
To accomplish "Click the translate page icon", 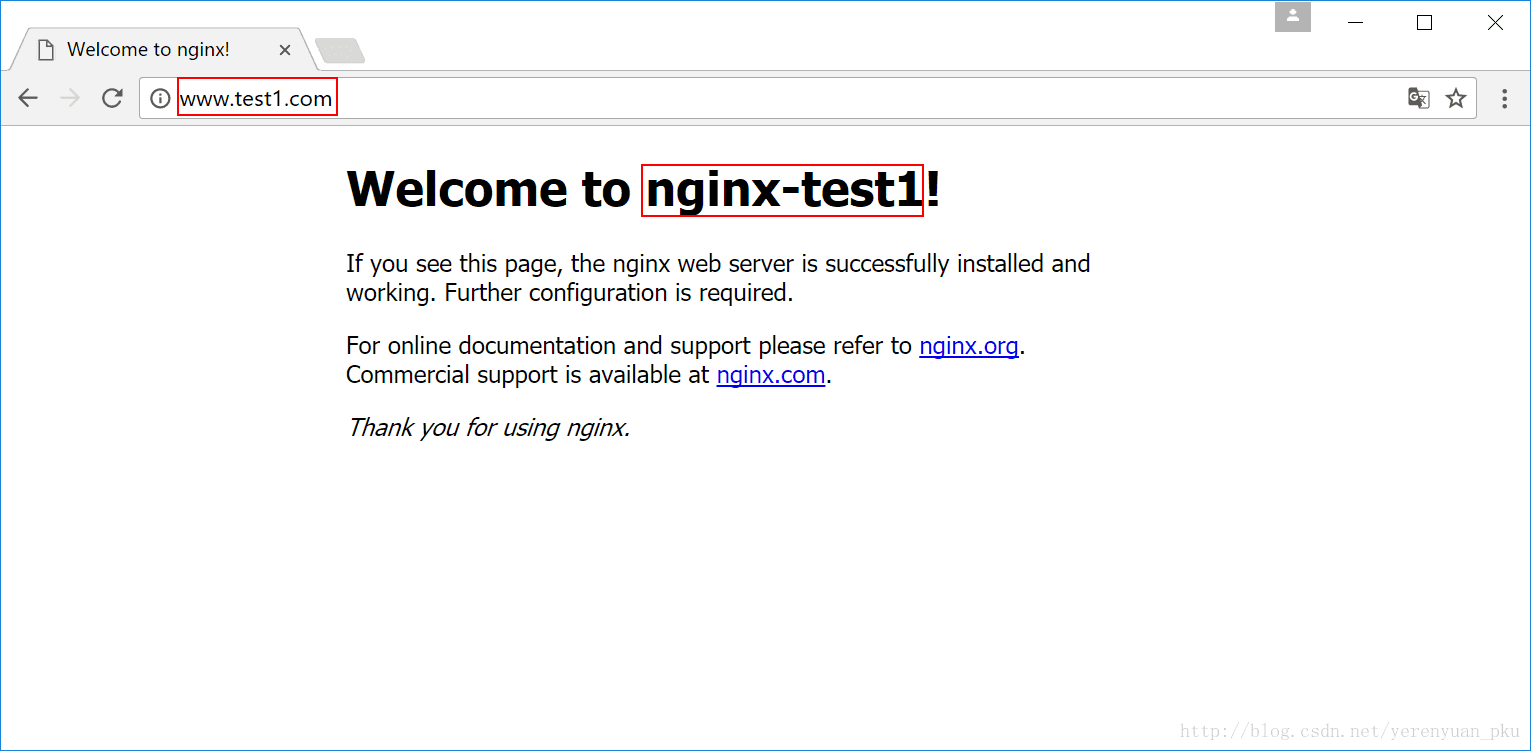I will point(1418,98).
